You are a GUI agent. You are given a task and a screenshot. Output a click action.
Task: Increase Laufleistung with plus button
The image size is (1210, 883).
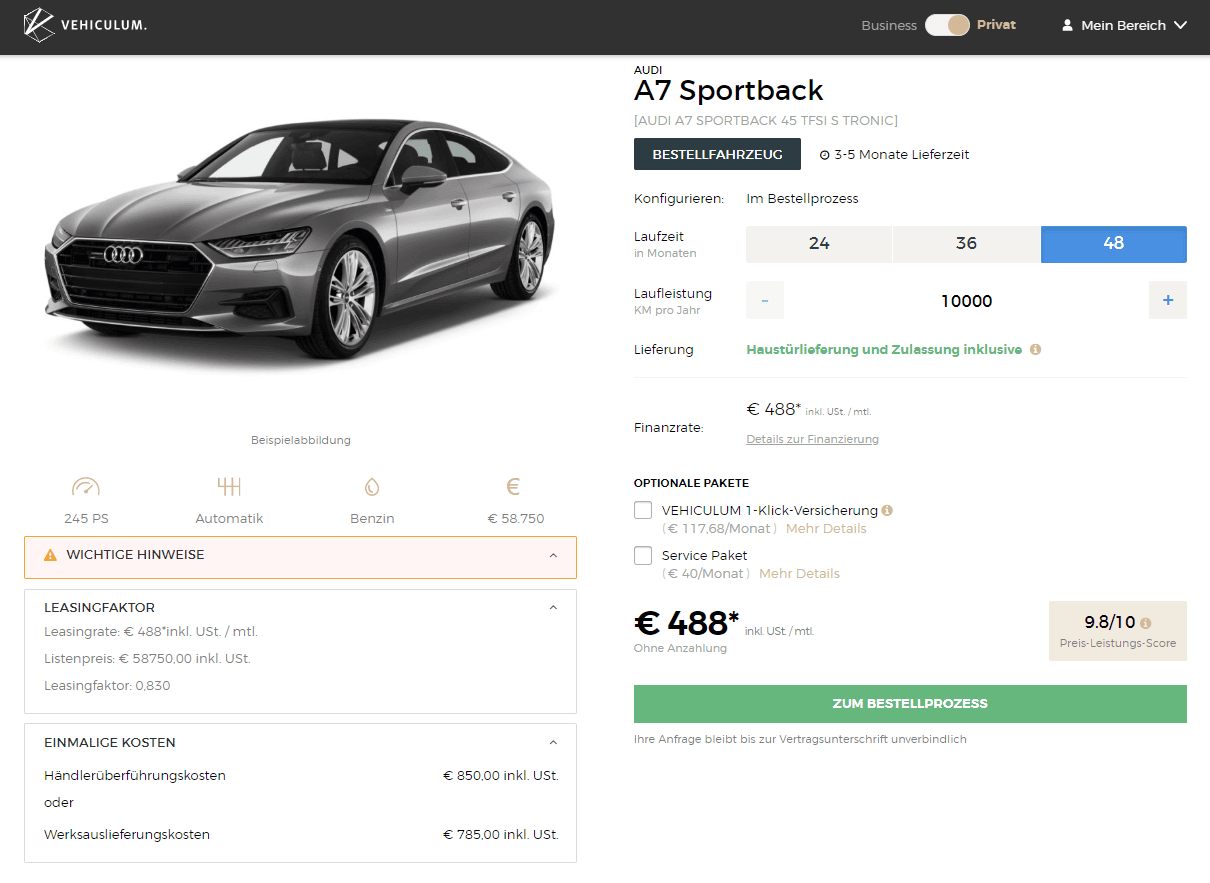click(x=1168, y=300)
